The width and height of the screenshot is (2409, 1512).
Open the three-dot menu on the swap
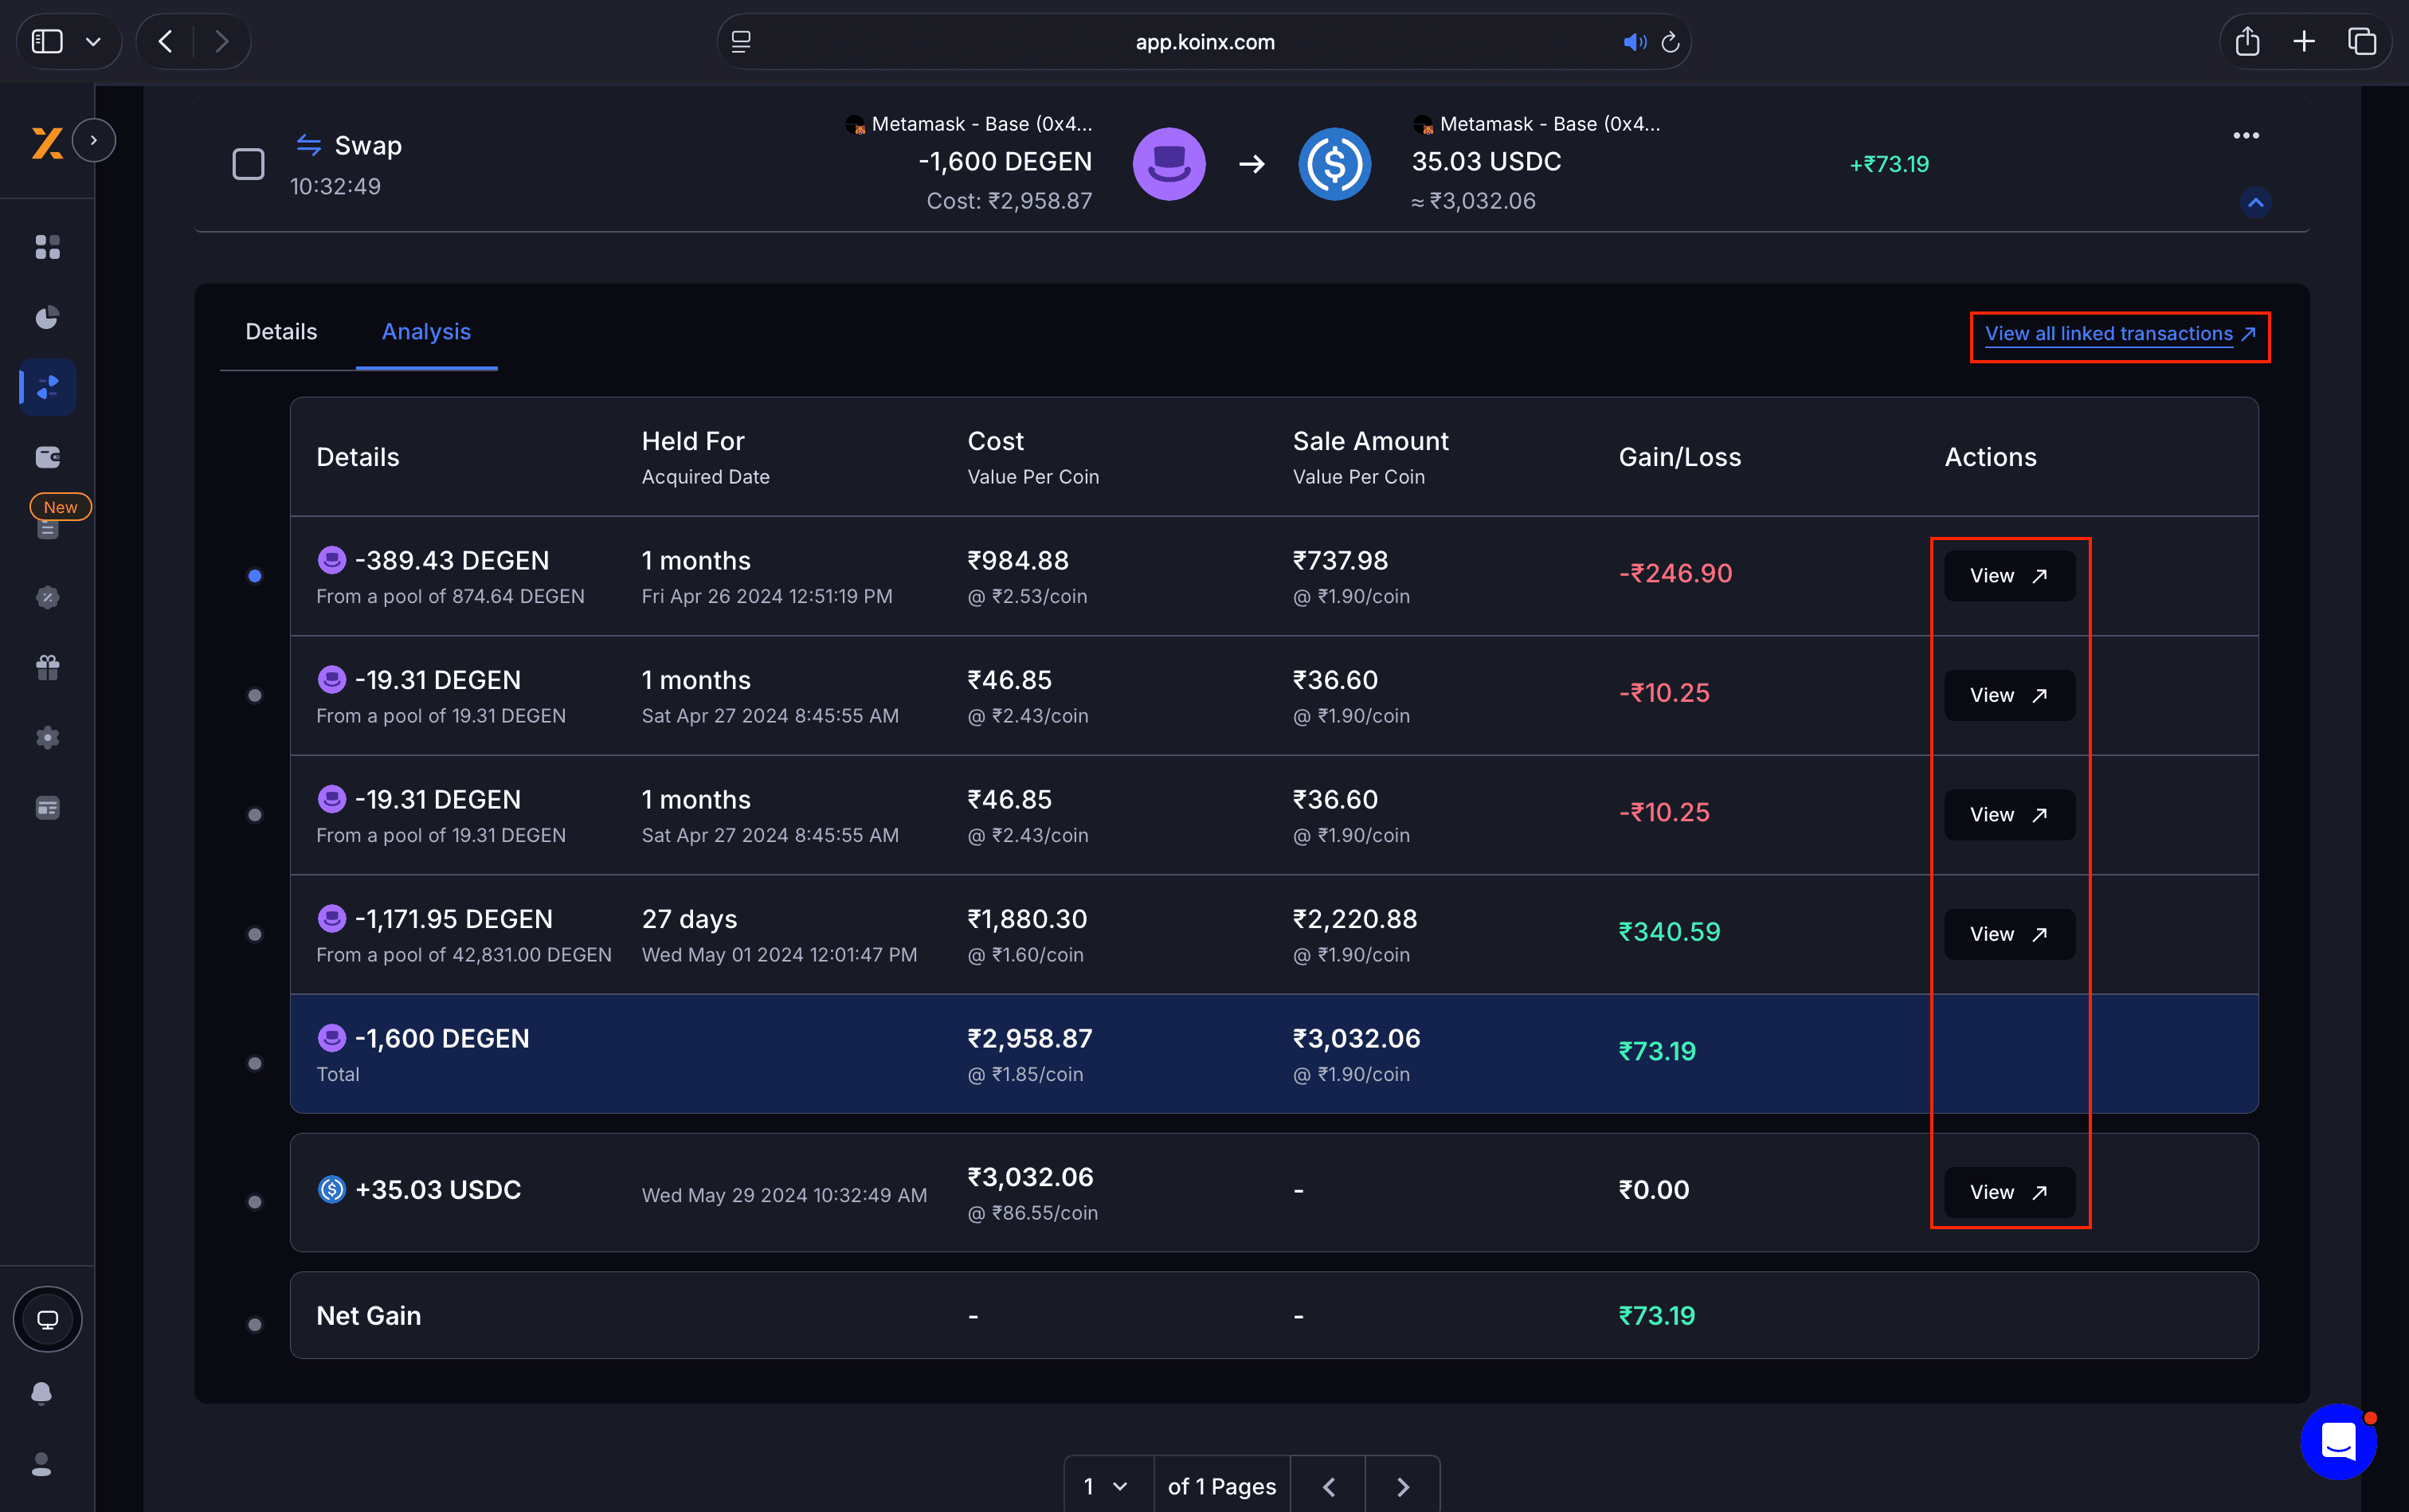pos(2245,135)
